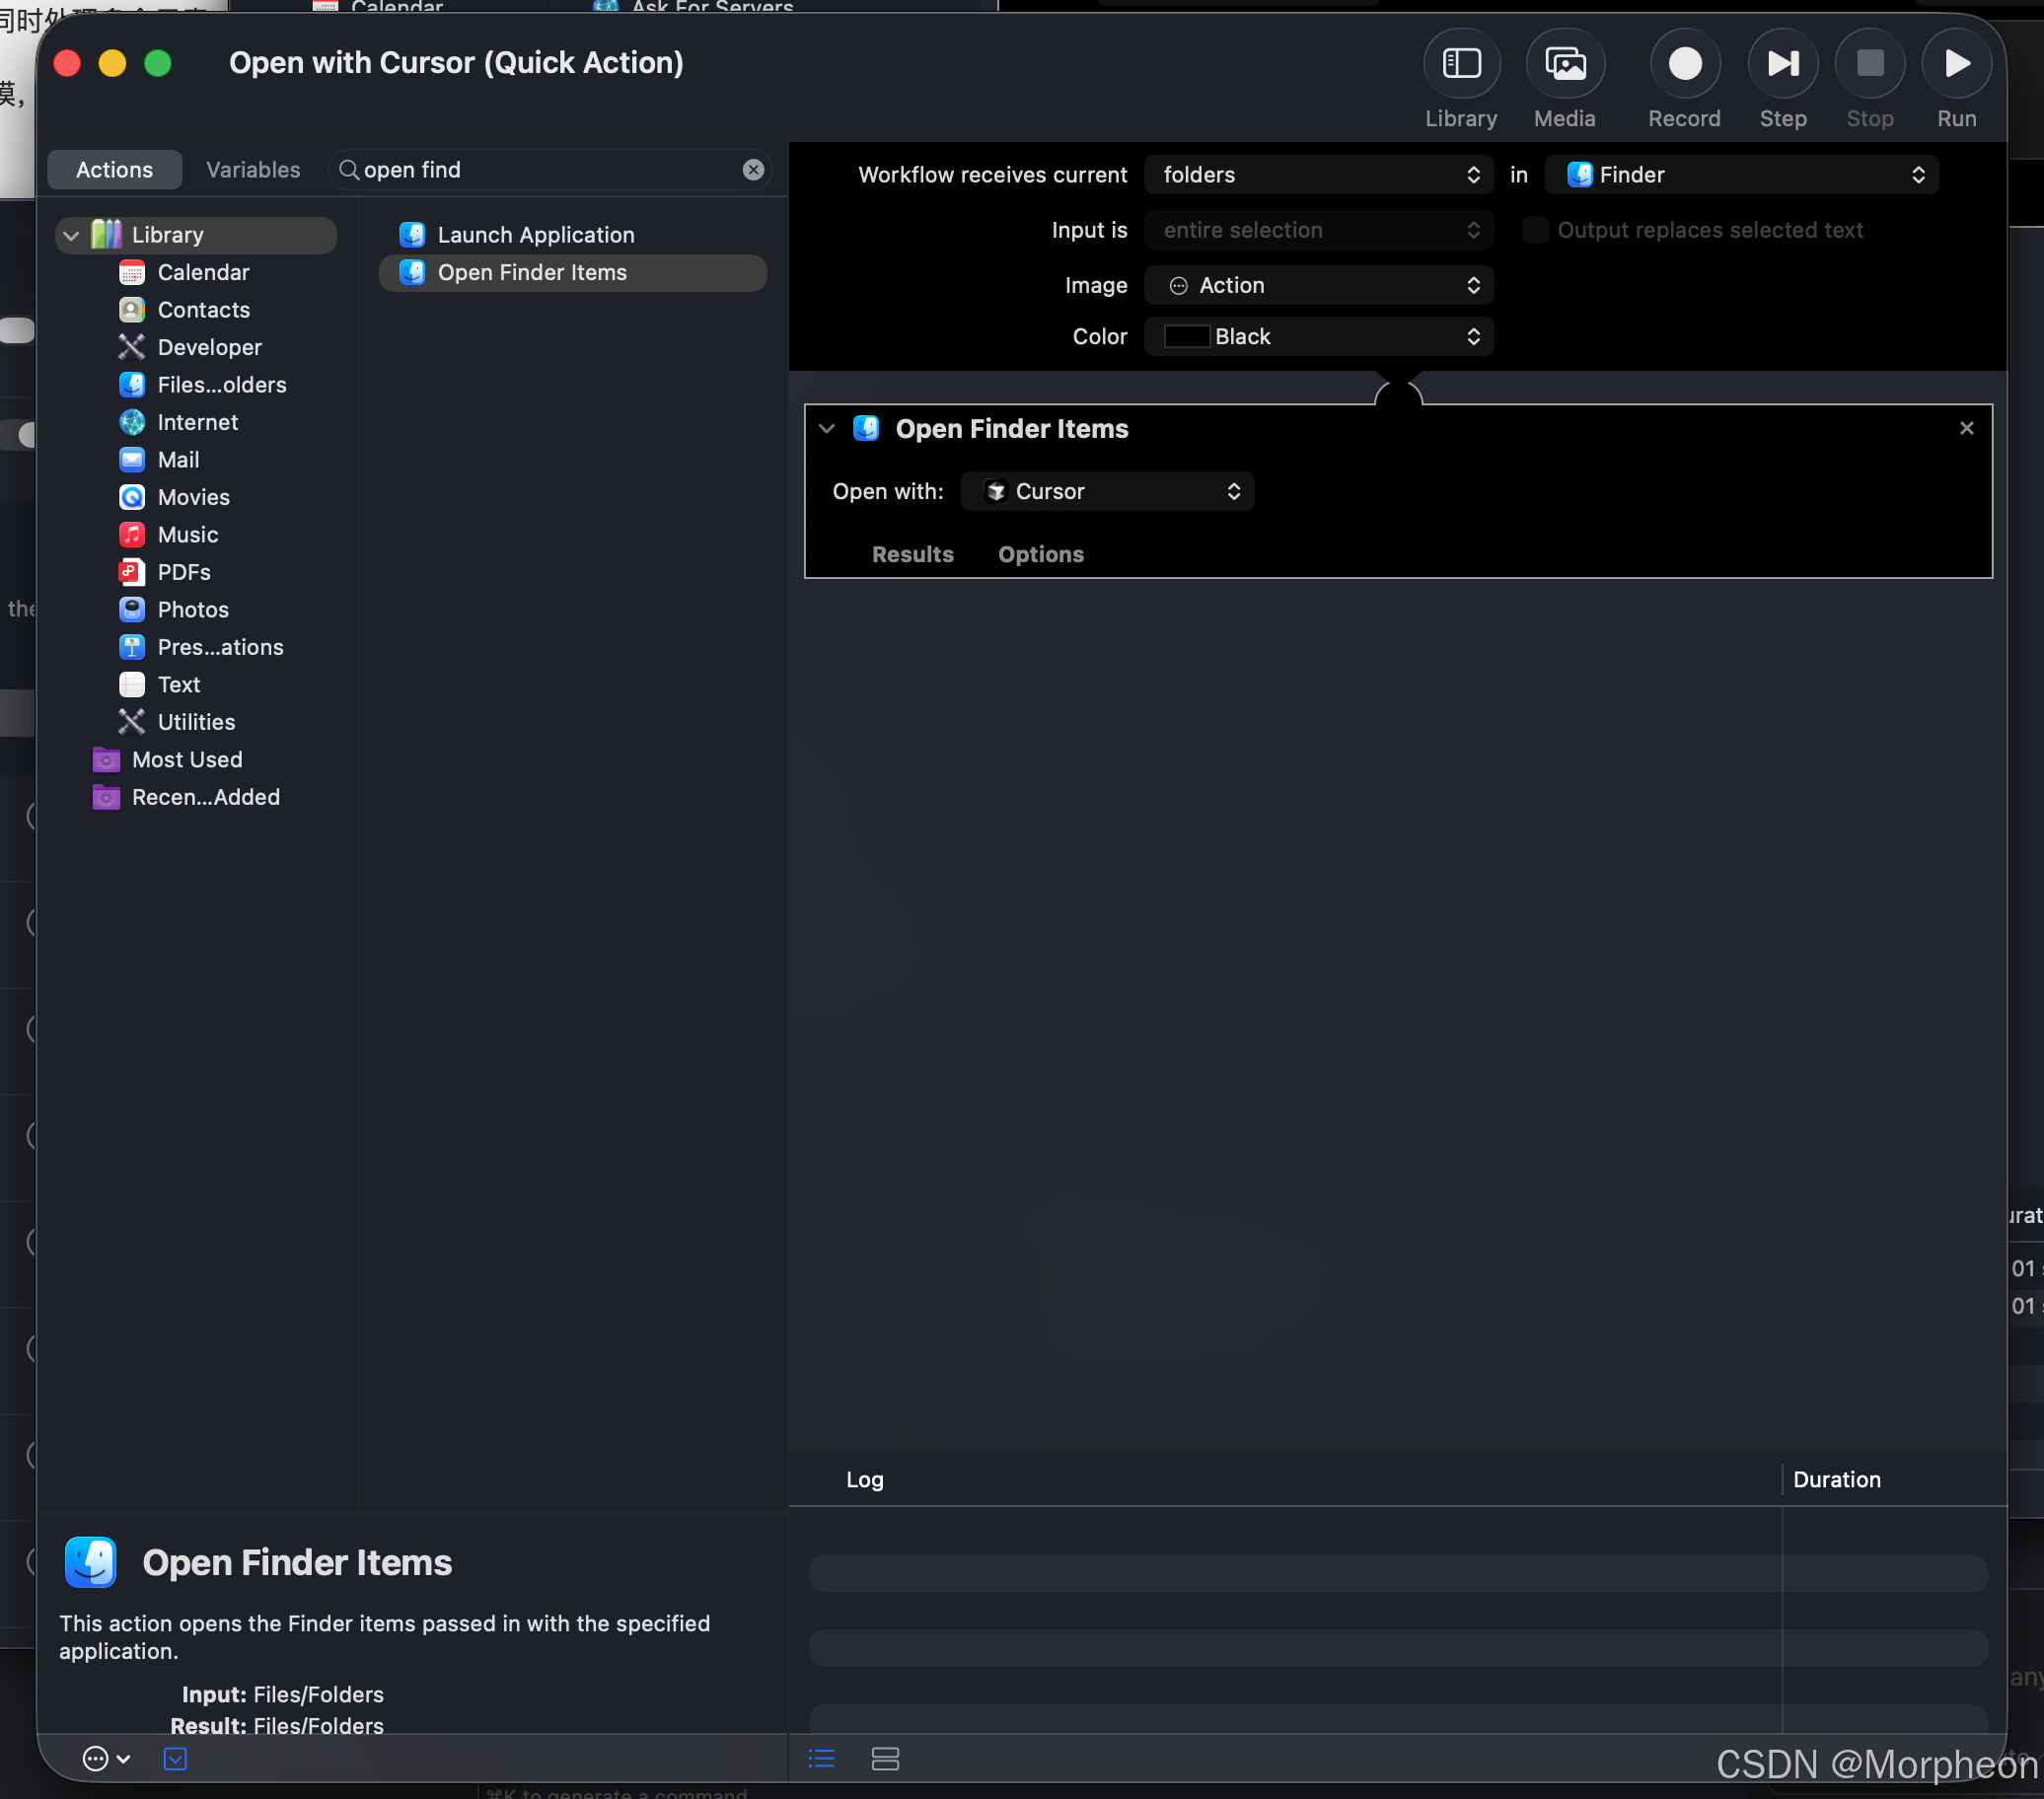The width and height of the screenshot is (2044, 1799).
Task: Close the Automator window
Action: pos(67,64)
